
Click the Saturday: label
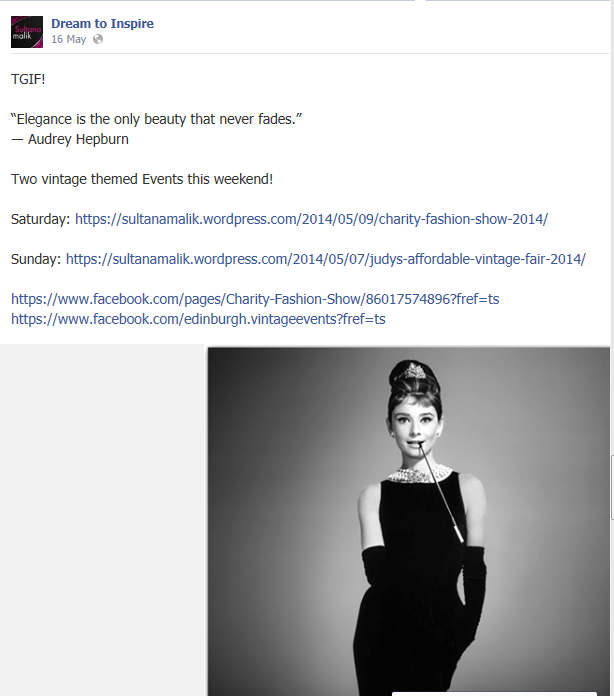(40, 219)
